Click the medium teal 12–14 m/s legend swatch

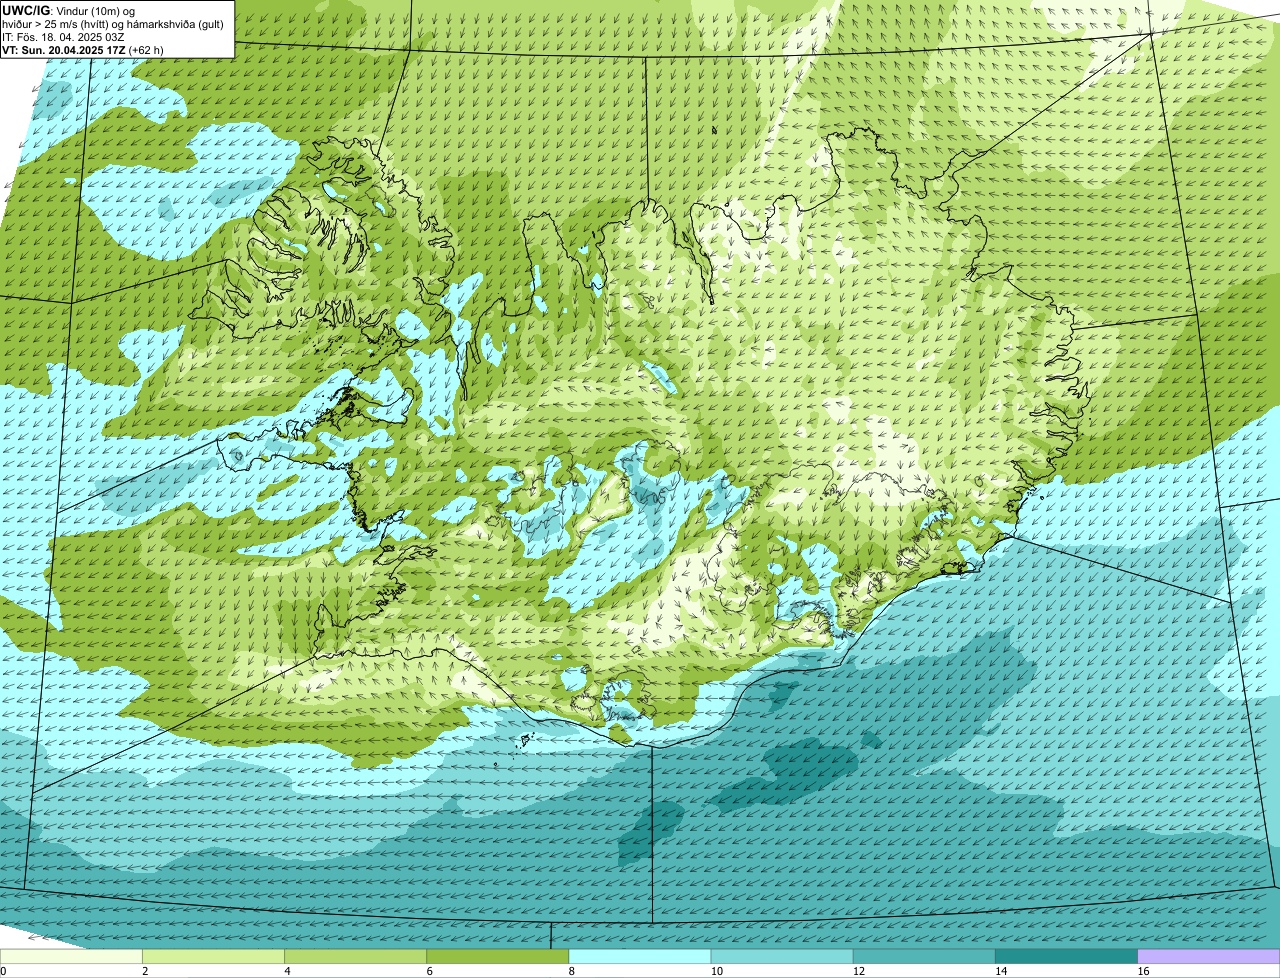[x=924, y=956]
